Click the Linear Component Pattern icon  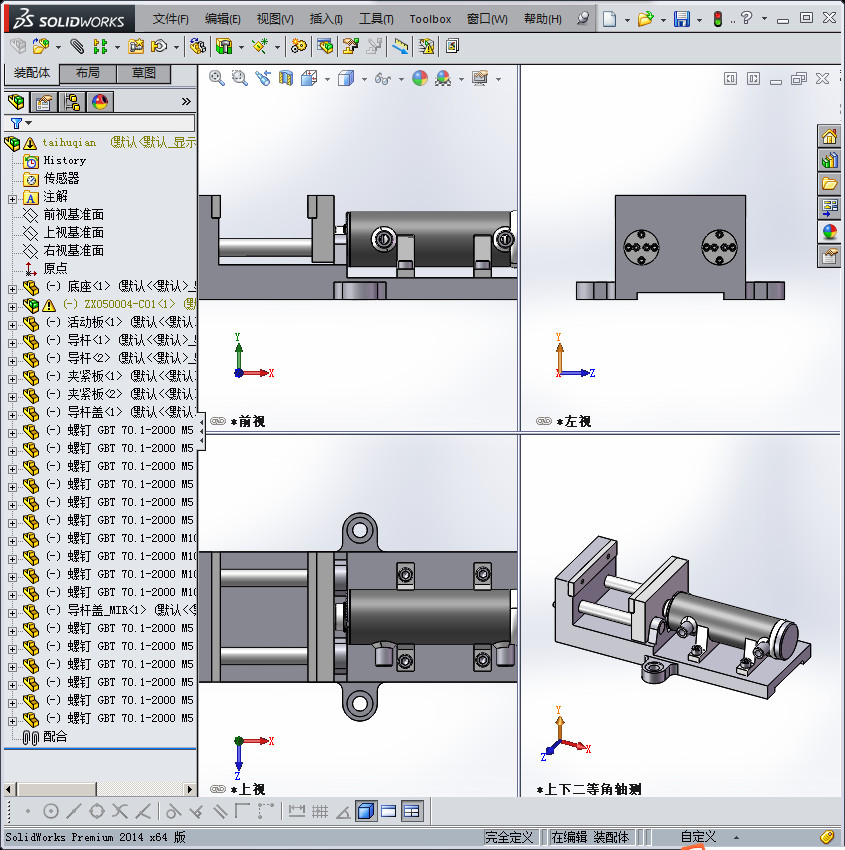pos(101,47)
